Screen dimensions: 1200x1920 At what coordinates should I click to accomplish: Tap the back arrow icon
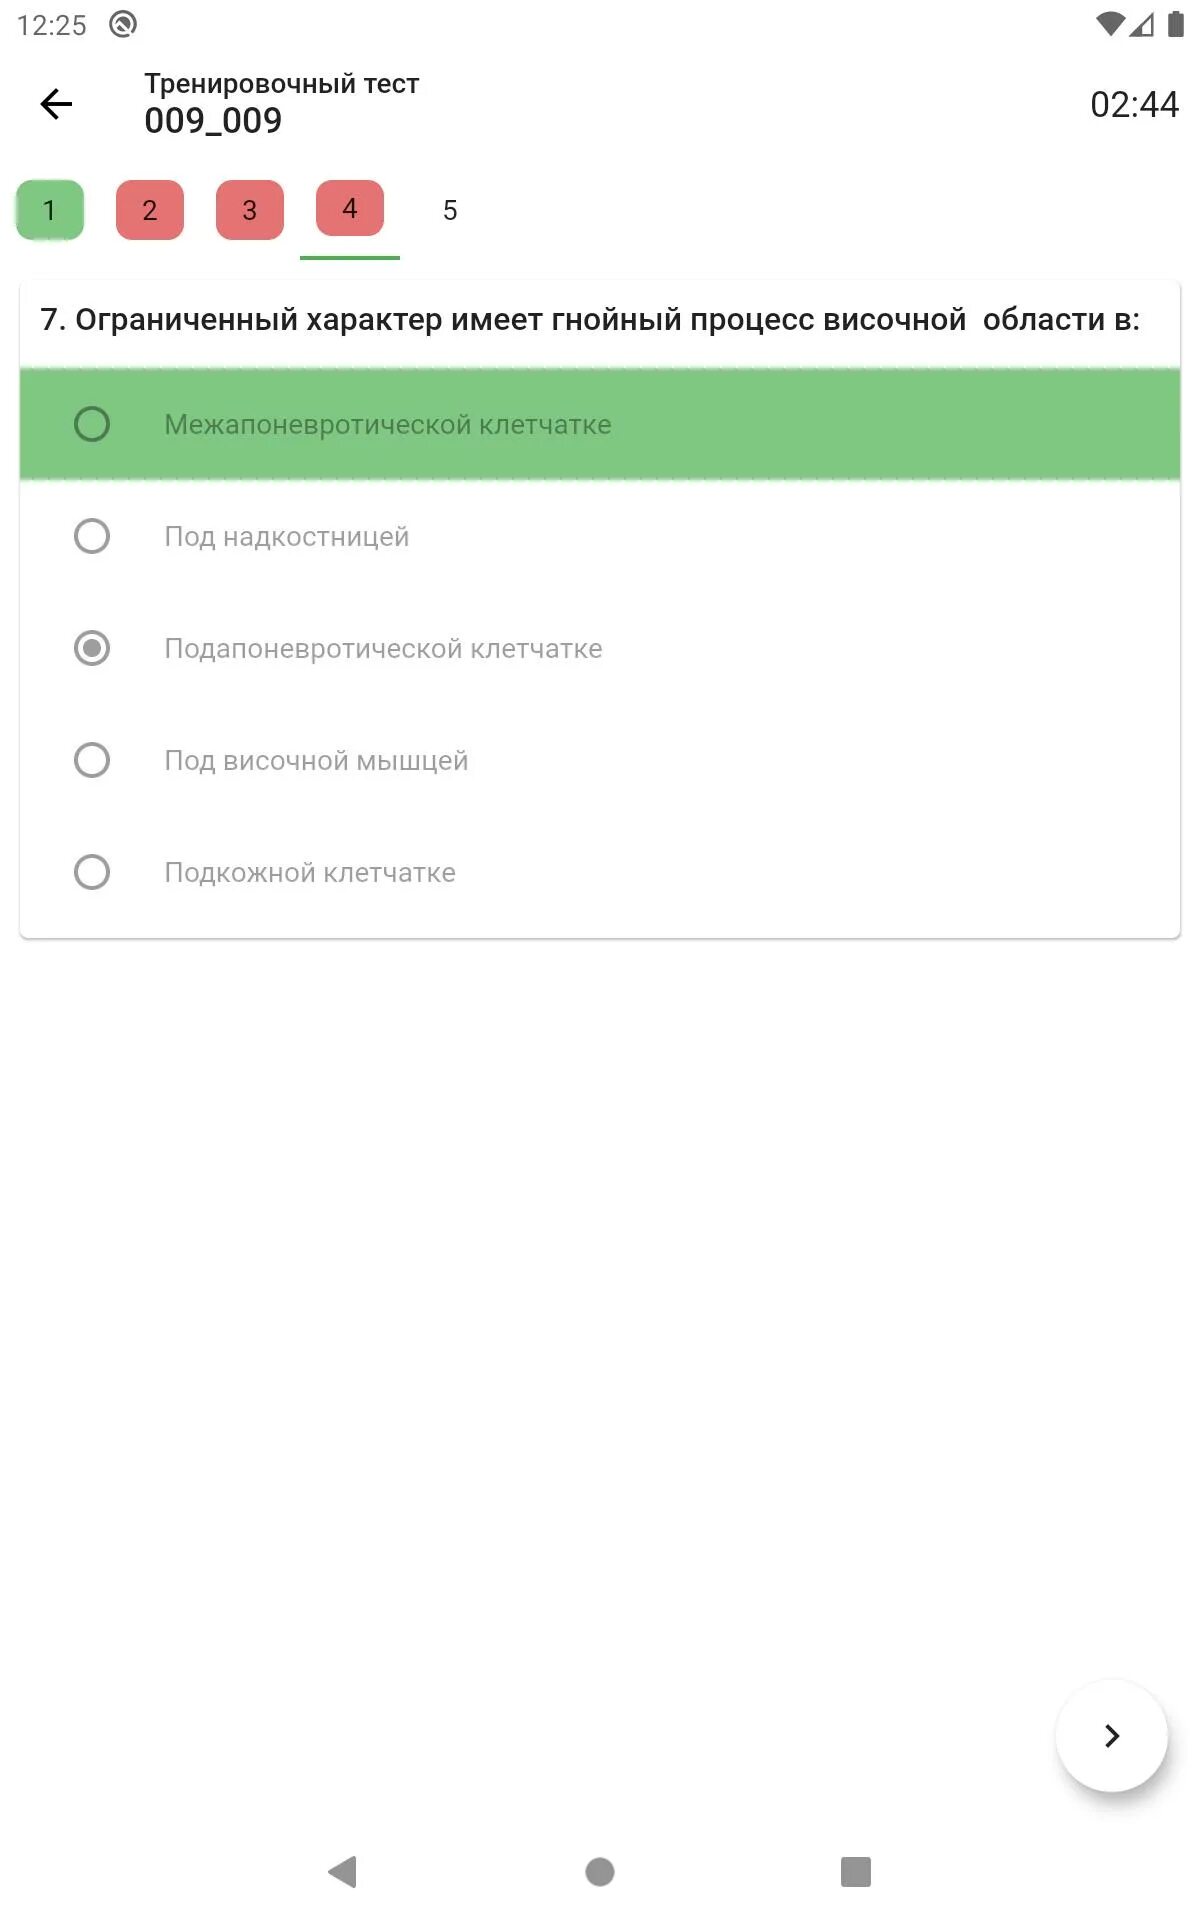tap(56, 104)
